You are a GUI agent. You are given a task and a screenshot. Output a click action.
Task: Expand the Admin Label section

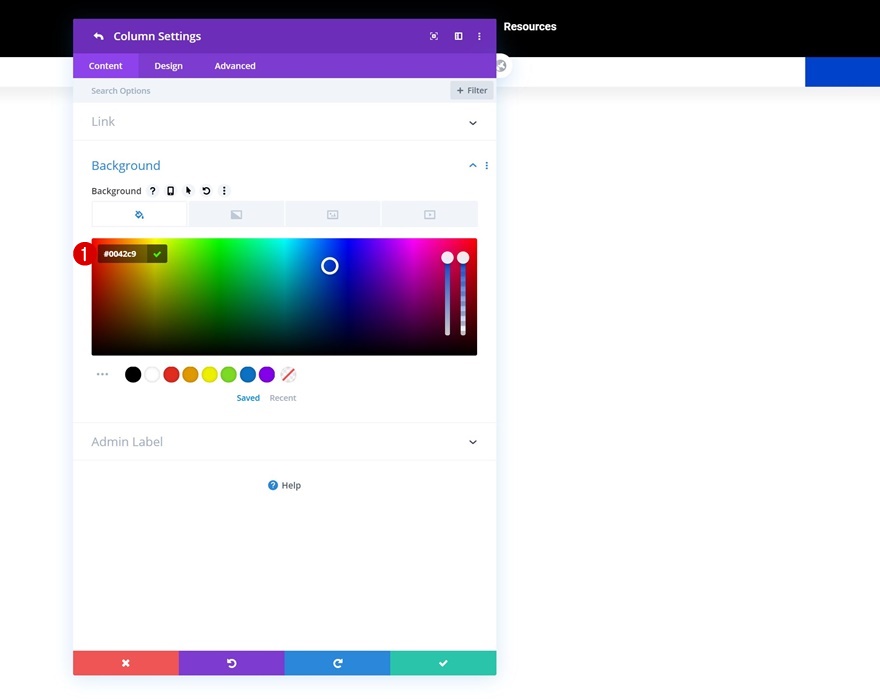coord(284,441)
